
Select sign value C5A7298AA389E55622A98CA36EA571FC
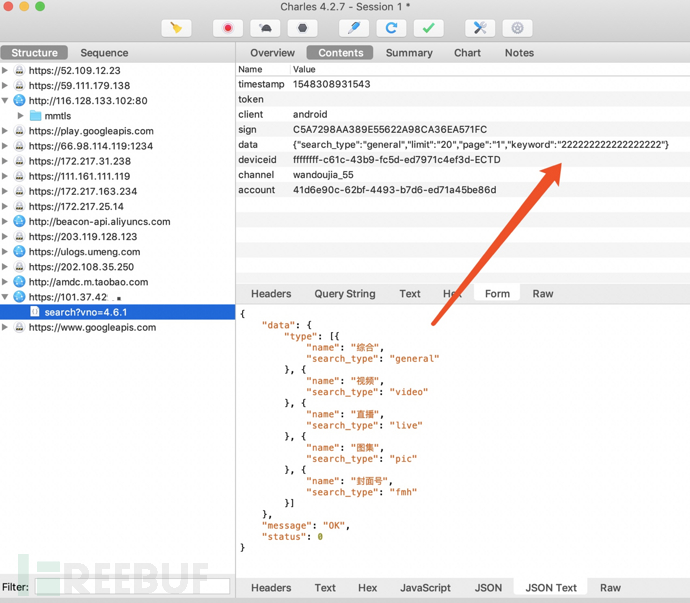[x=390, y=129]
